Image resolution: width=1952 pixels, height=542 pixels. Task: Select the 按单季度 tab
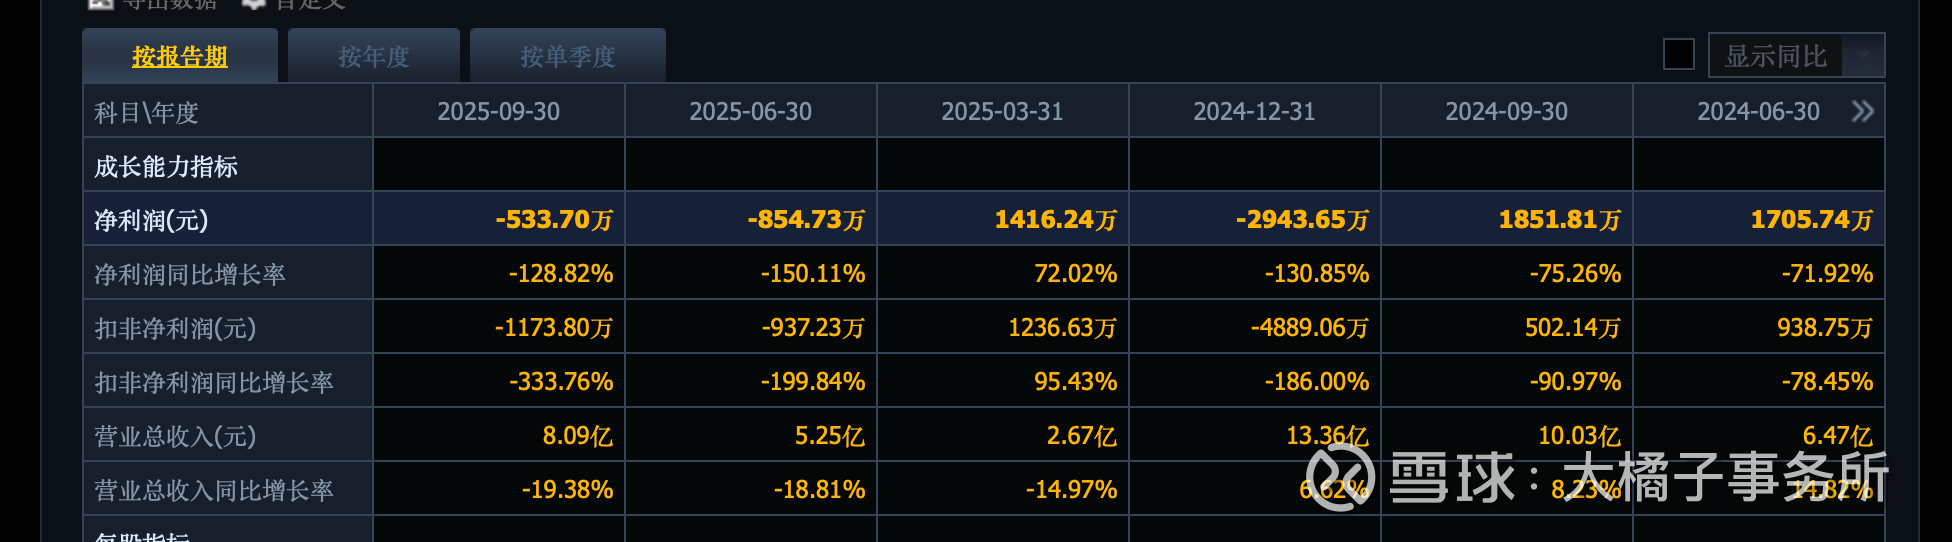[x=567, y=57]
